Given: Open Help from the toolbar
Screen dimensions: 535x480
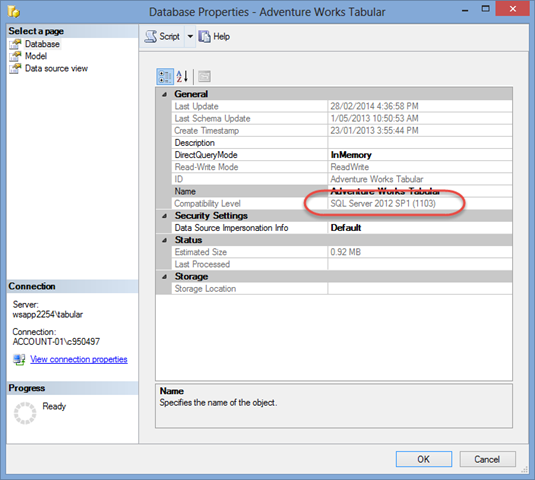Looking at the screenshot, I should (x=214, y=36).
